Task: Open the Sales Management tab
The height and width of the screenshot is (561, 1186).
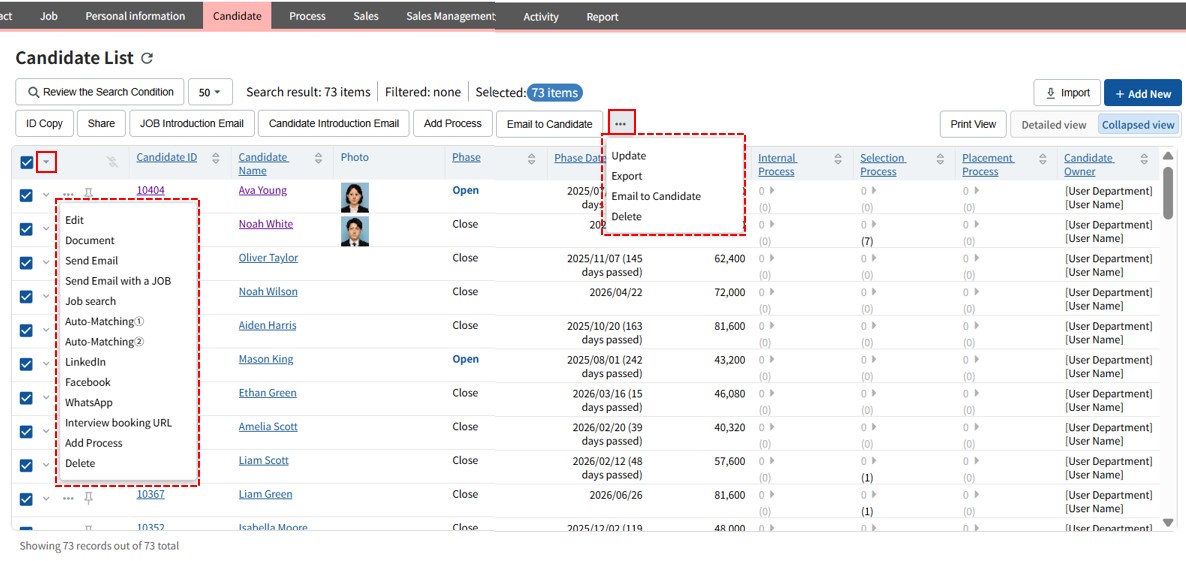Action: point(450,16)
